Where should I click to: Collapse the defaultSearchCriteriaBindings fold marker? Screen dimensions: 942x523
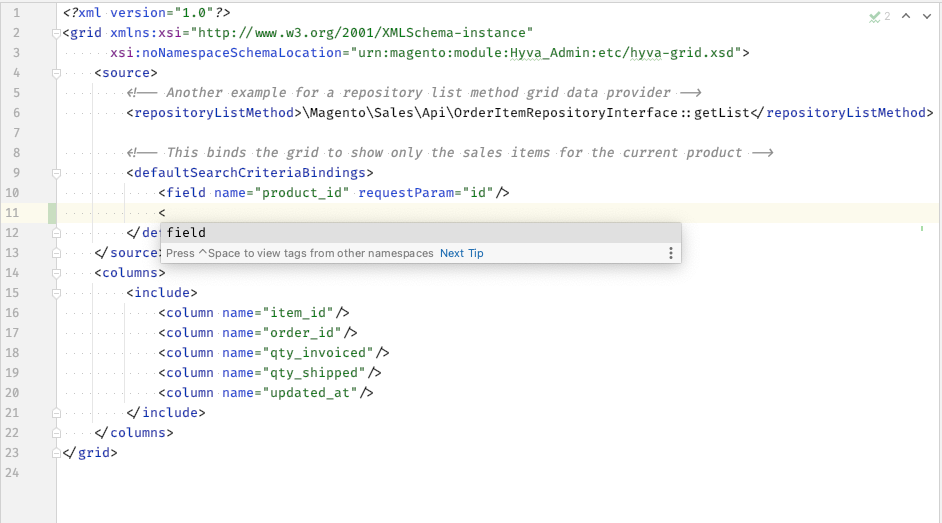coord(56,173)
